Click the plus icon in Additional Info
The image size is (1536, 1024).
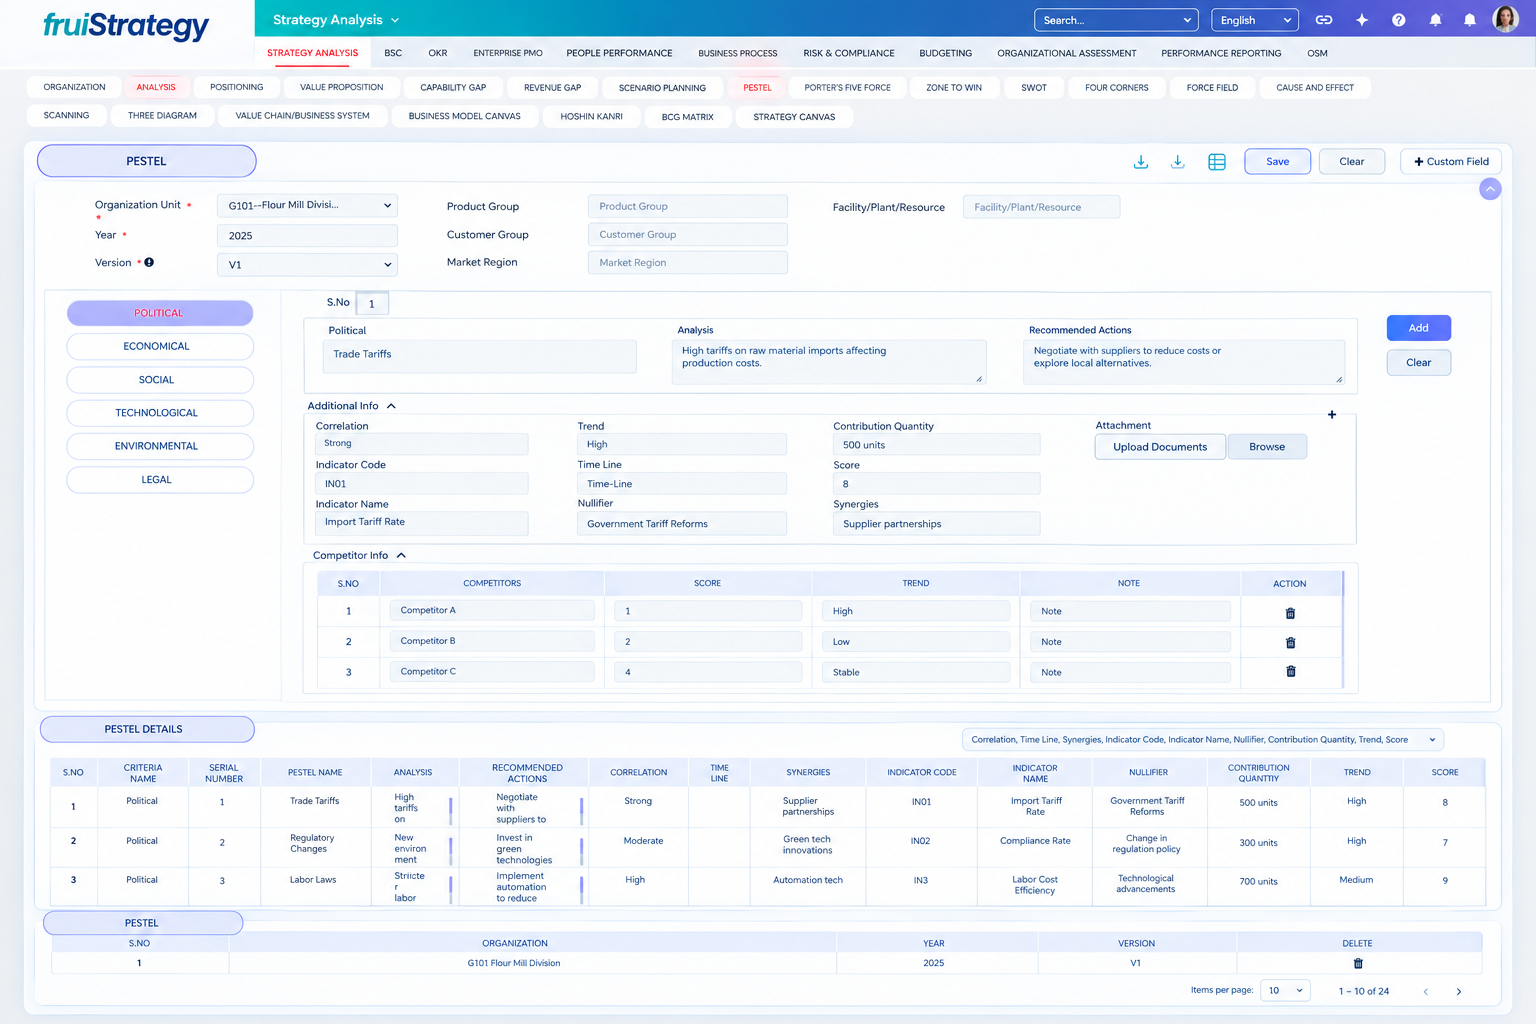click(x=1332, y=415)
